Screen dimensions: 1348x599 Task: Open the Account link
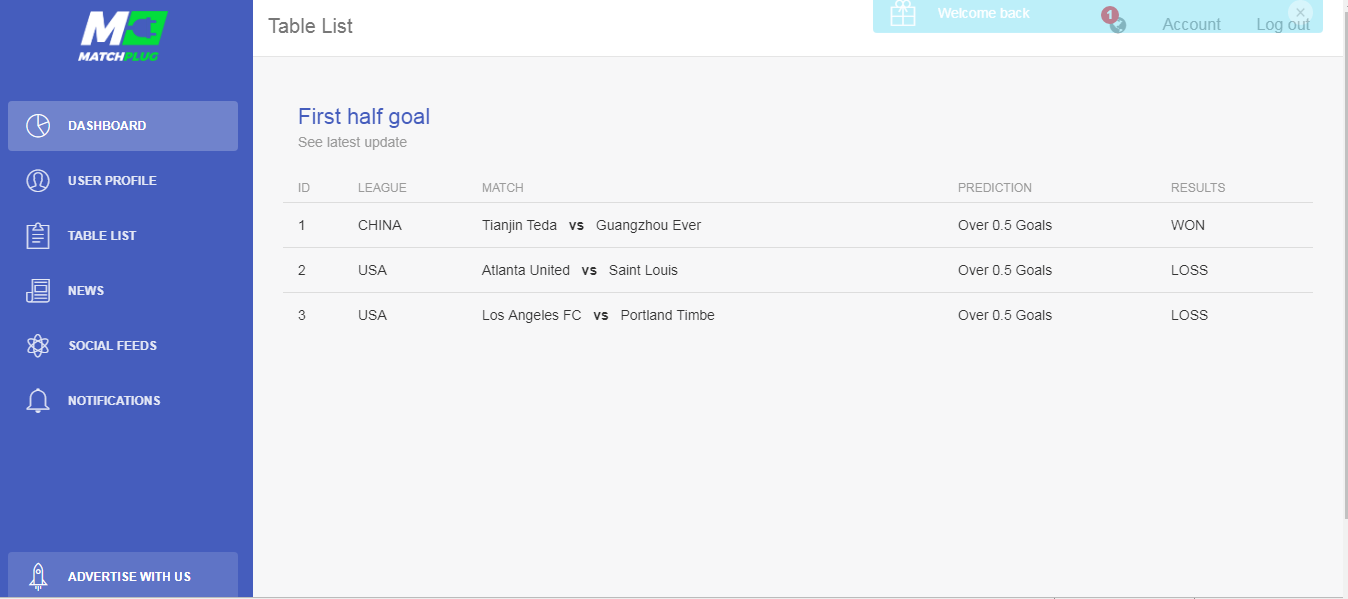click(1191, 24)
